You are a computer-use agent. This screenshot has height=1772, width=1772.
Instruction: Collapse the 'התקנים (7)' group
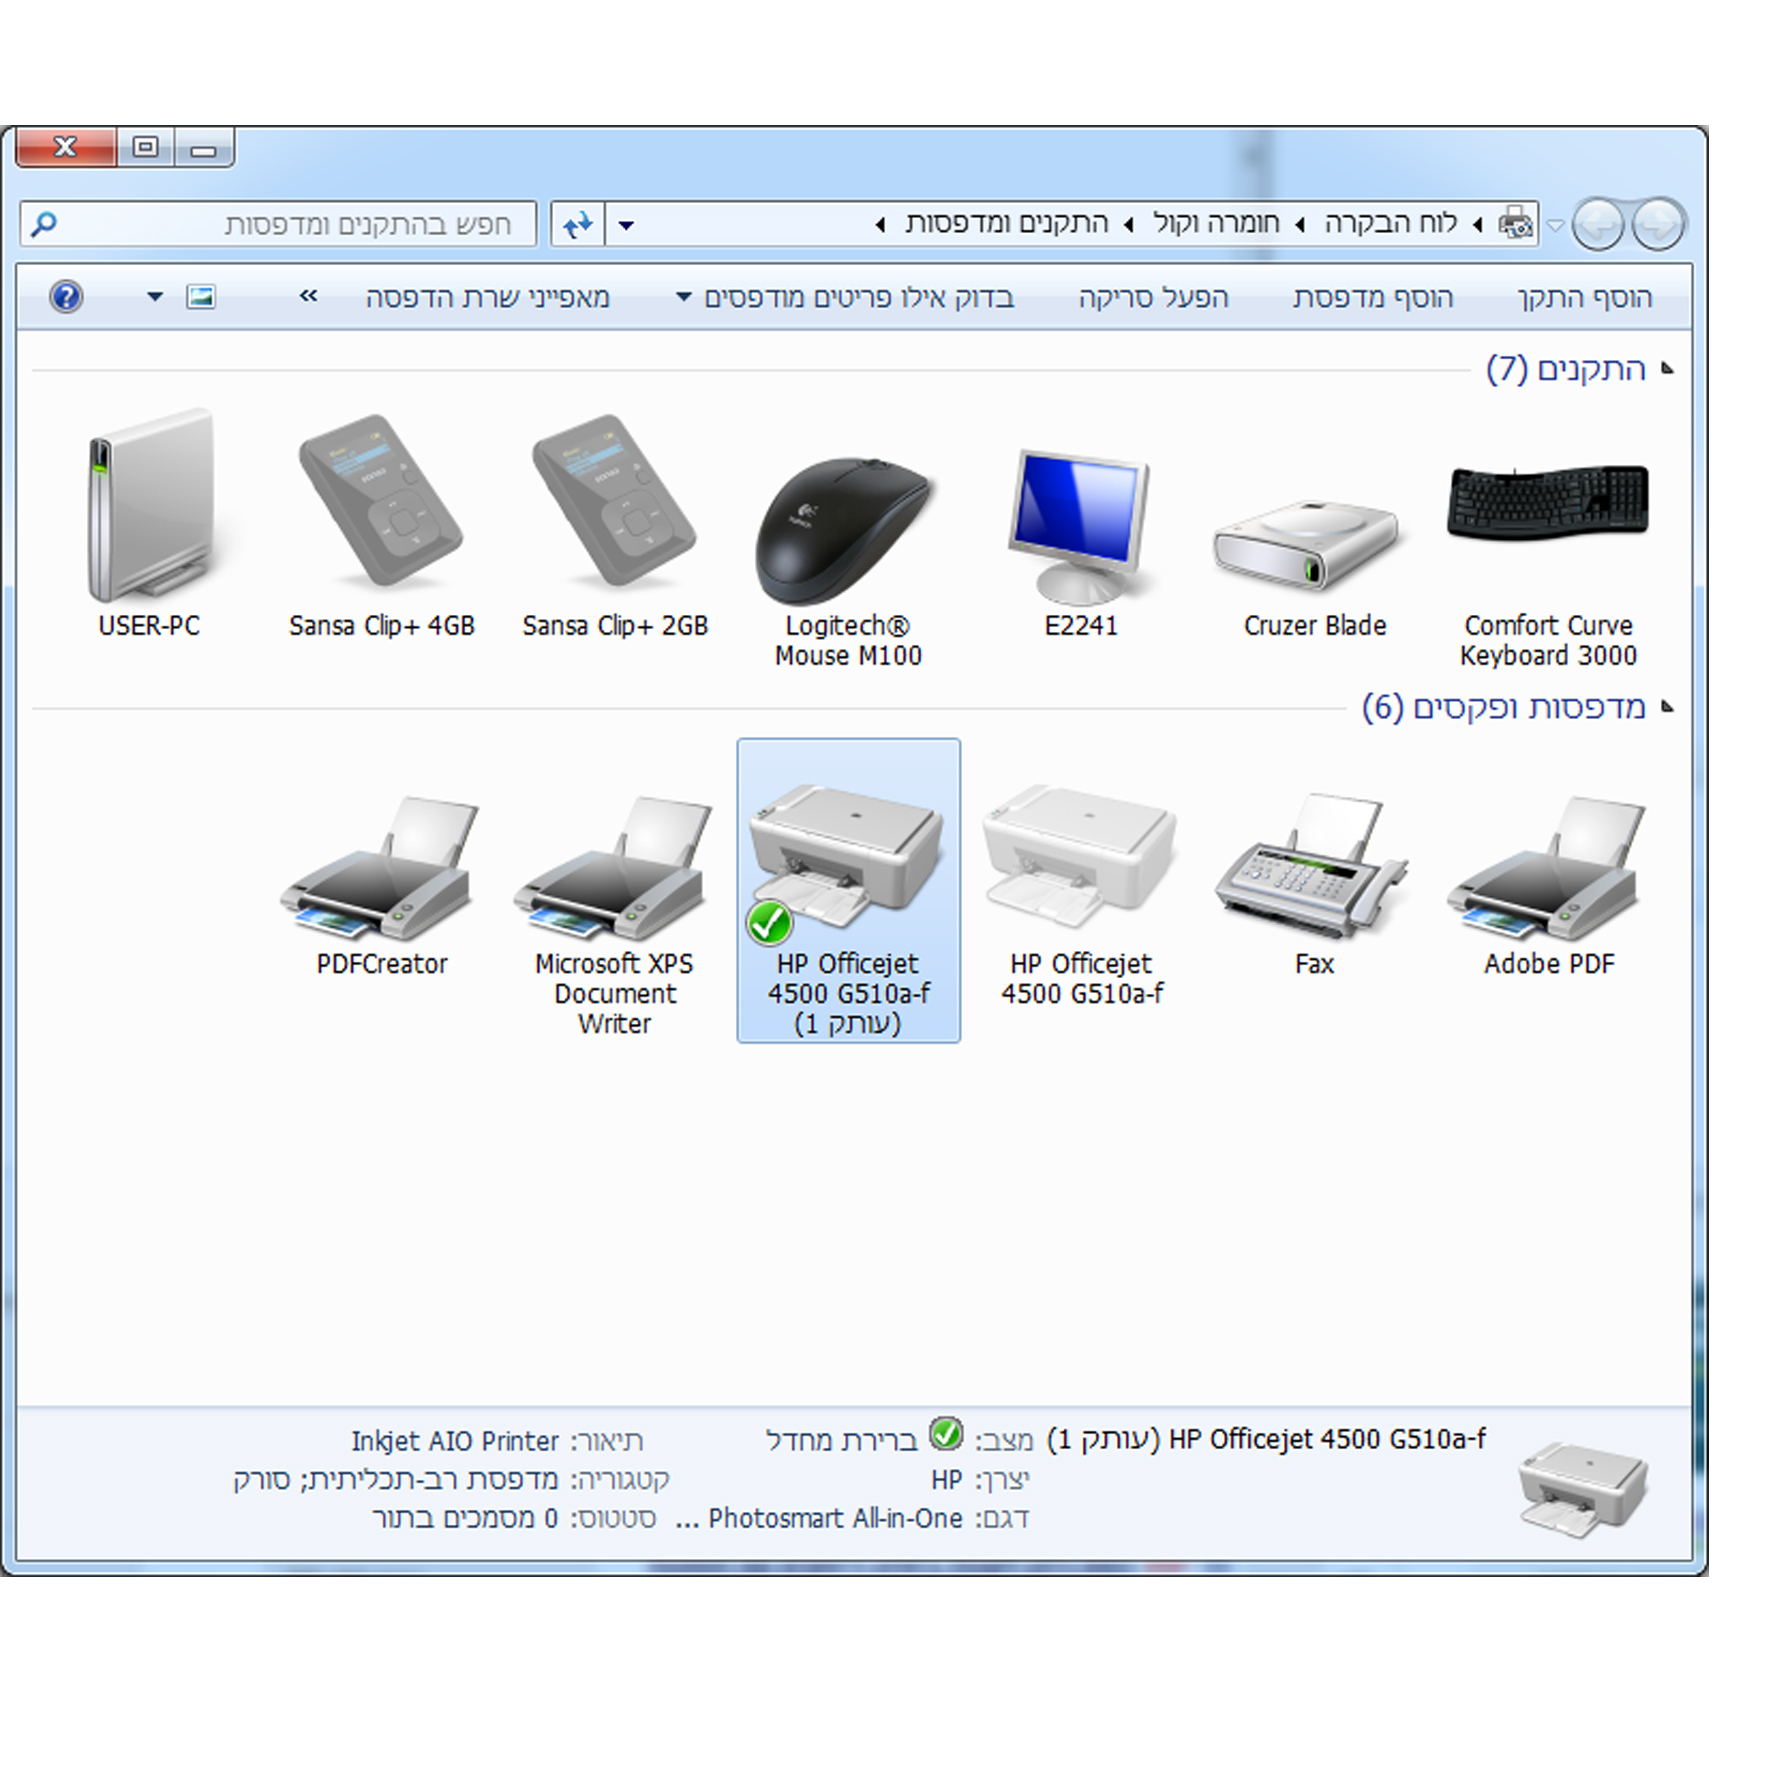tap(1667, 369)
